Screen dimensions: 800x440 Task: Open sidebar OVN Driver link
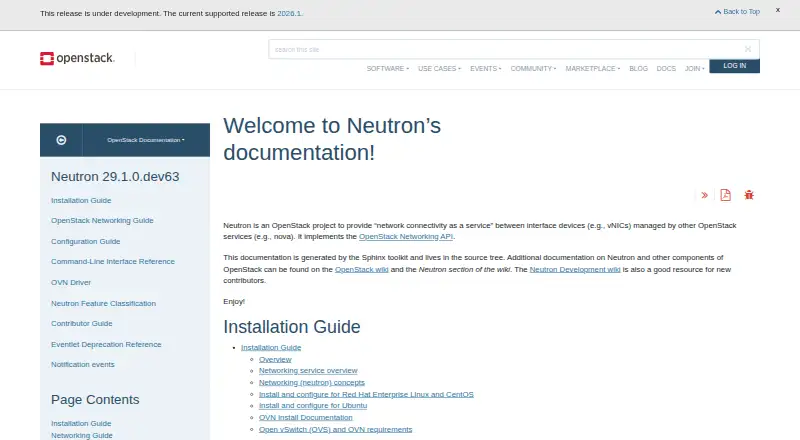point(71,282)
